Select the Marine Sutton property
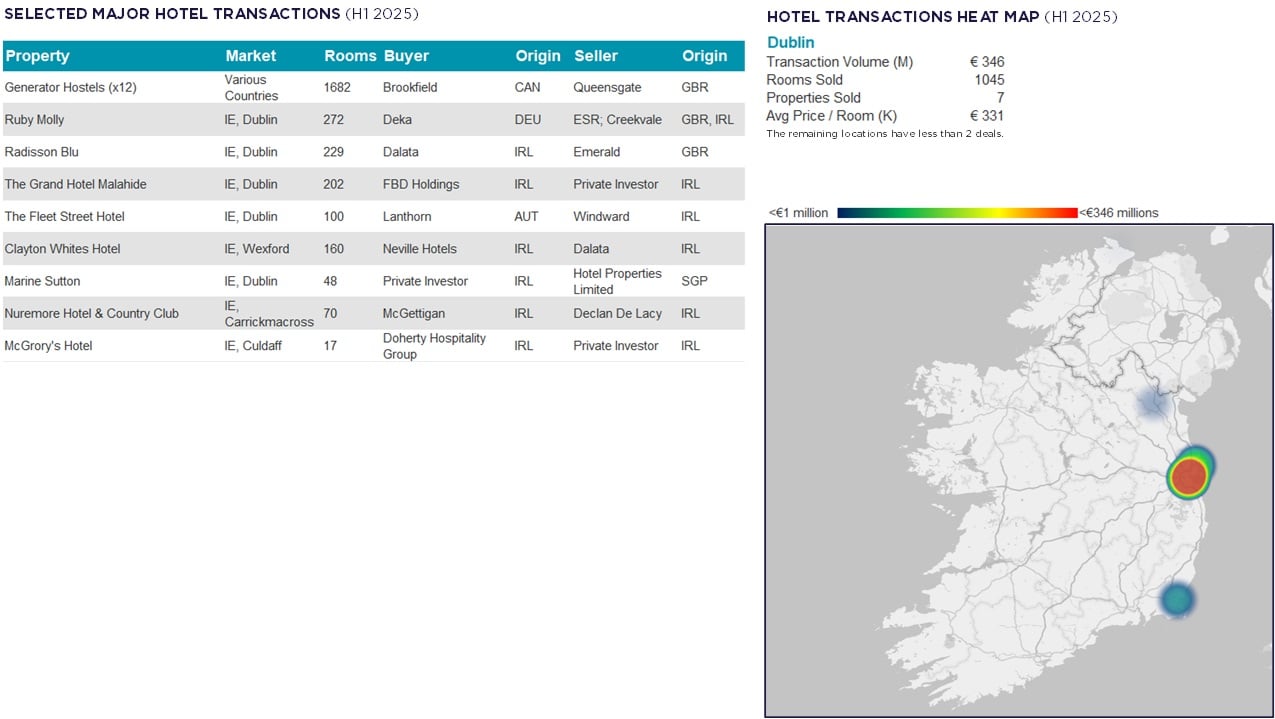Viewport: 1275px width, 719px height. [42, 281]
